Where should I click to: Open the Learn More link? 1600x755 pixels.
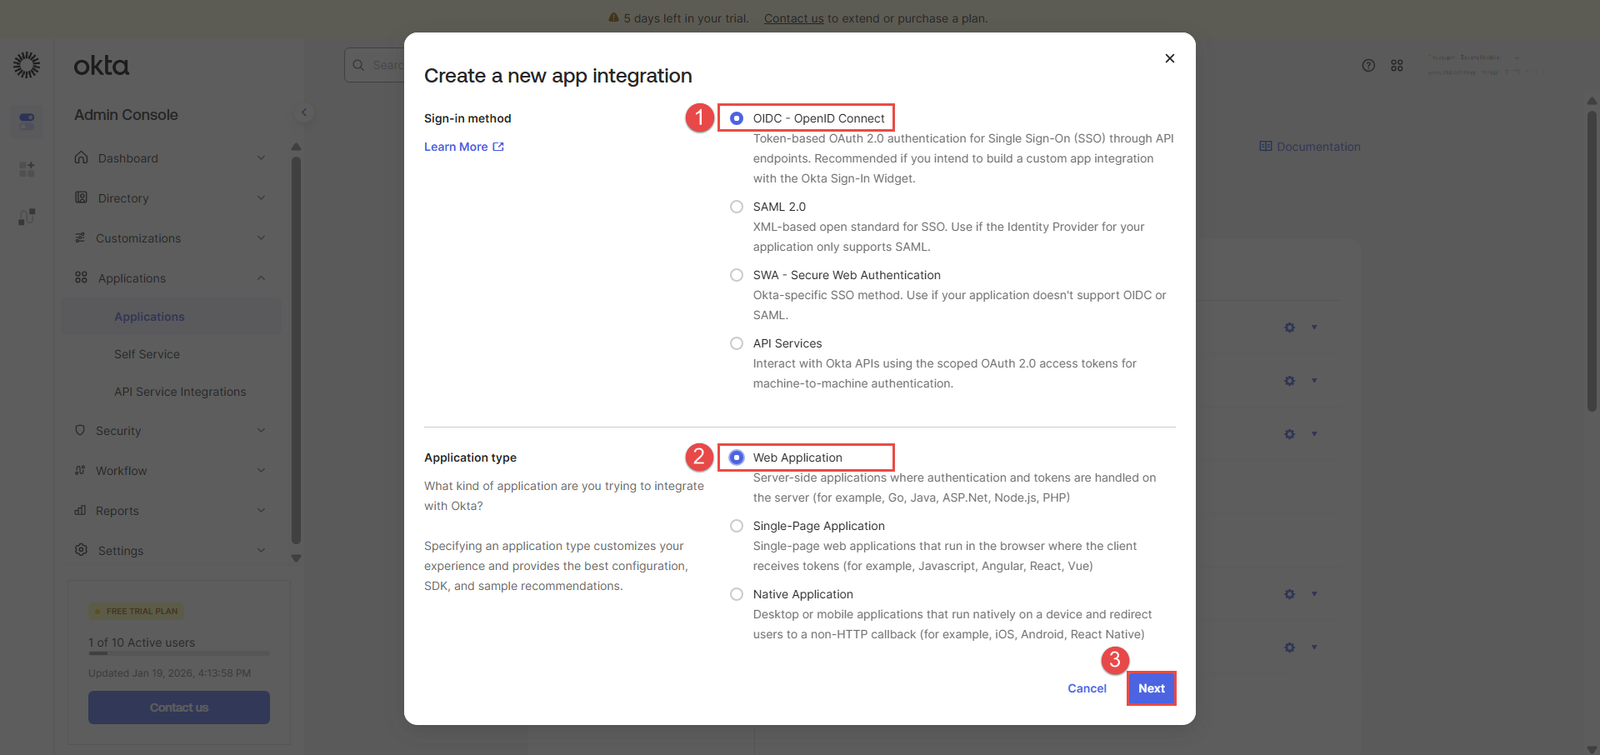pos(463,147)
